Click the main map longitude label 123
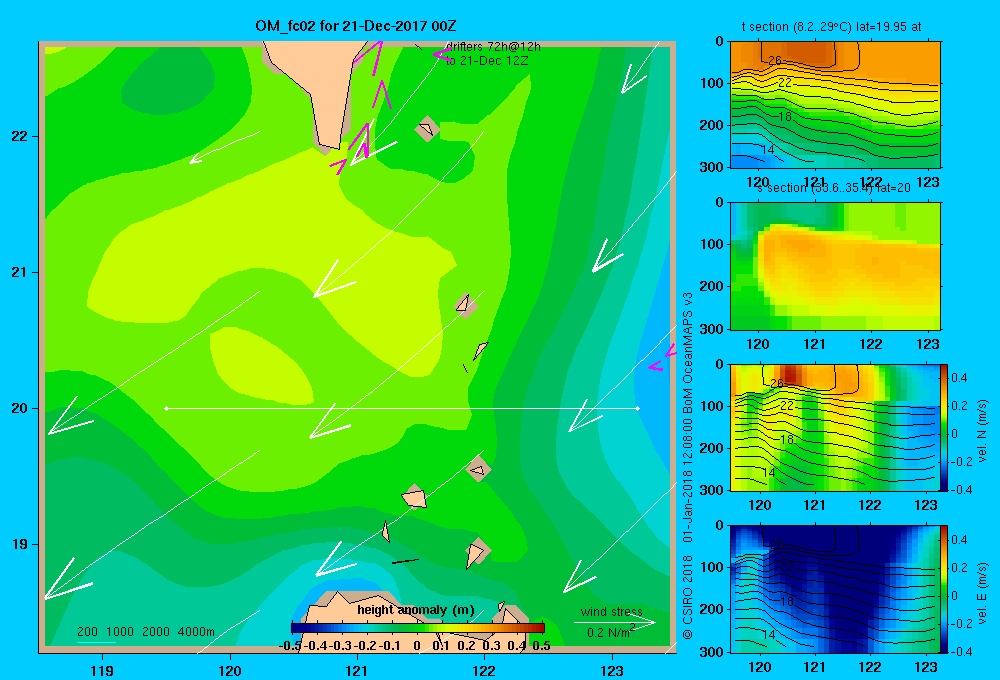1000x680 pixels. [x=612, y=670]
